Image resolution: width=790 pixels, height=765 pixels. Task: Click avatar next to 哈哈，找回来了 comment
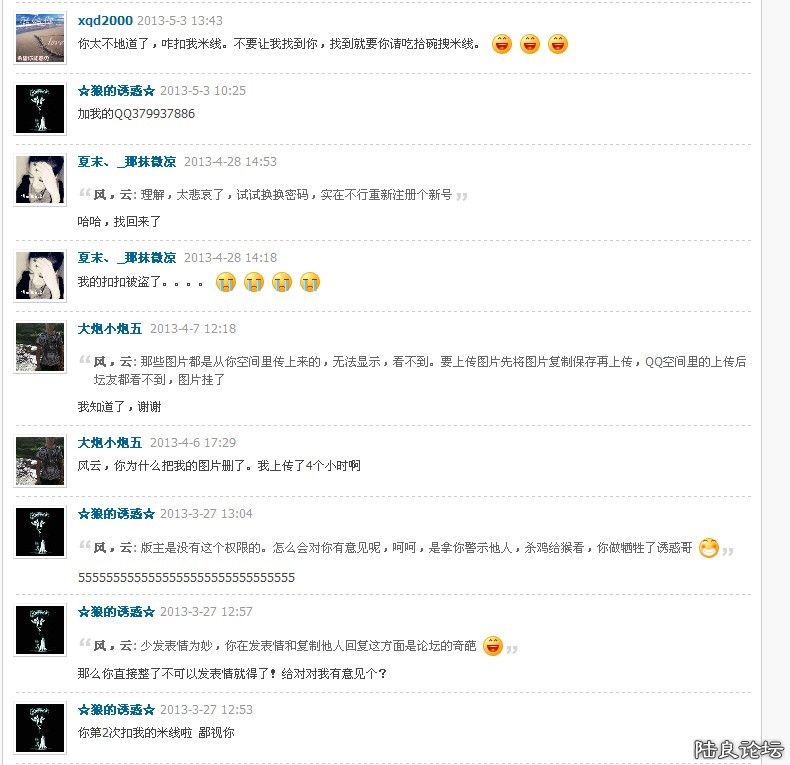(x=40, y=179)
